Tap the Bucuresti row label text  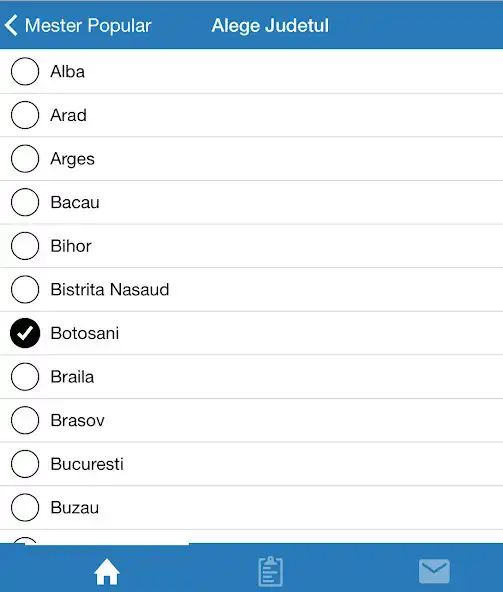87,464
